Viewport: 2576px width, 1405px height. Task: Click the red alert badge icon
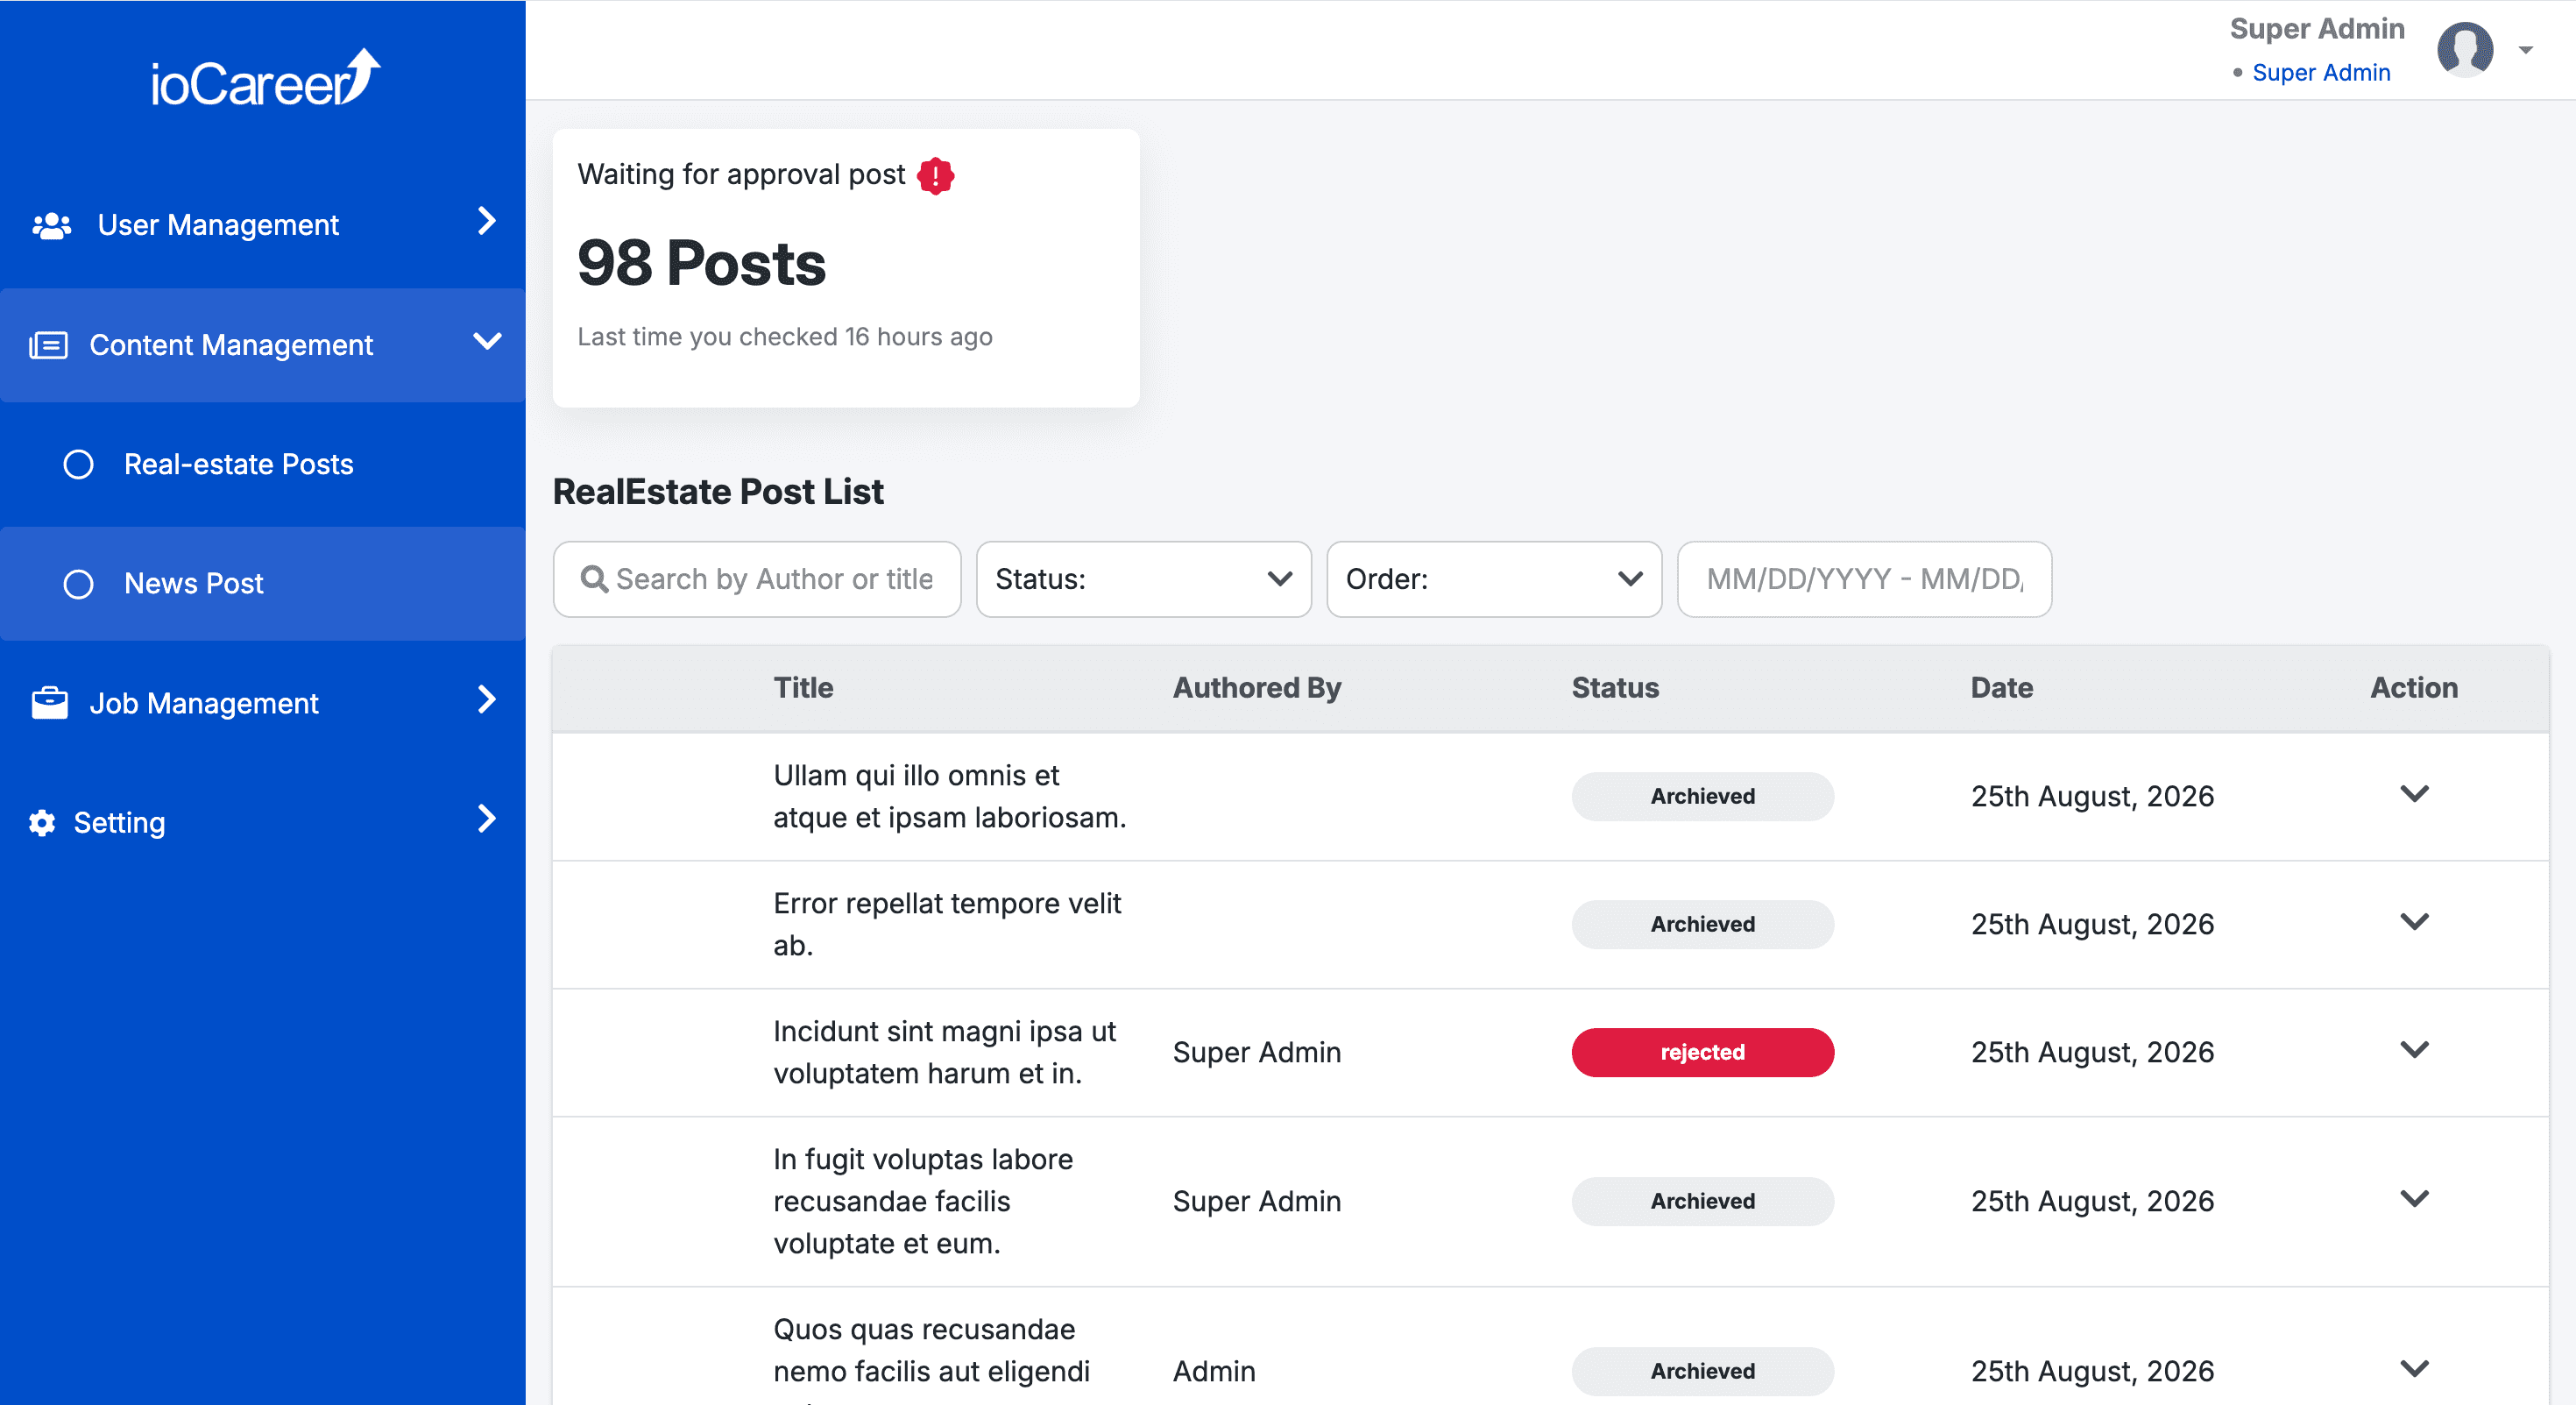pos(935,175)
